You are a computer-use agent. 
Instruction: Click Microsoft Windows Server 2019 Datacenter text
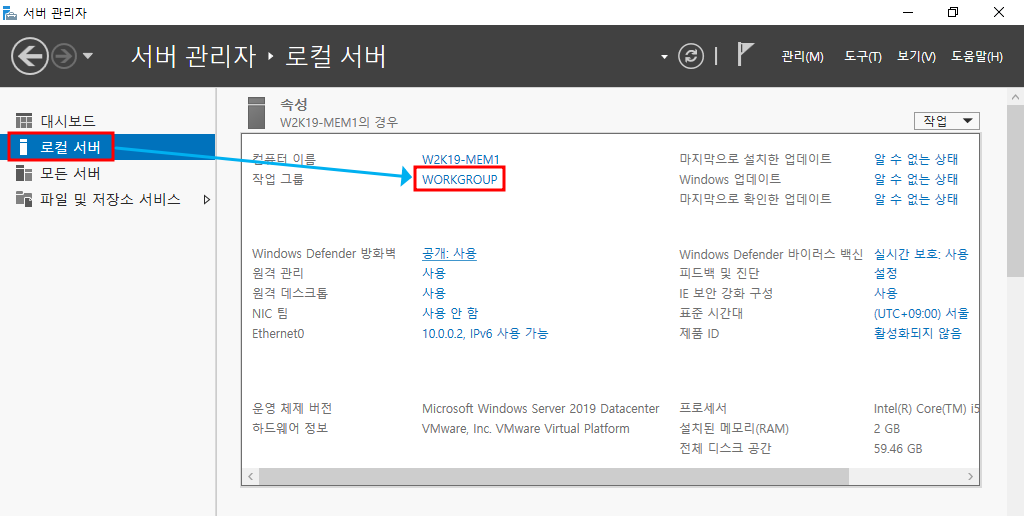click(541, 409)
